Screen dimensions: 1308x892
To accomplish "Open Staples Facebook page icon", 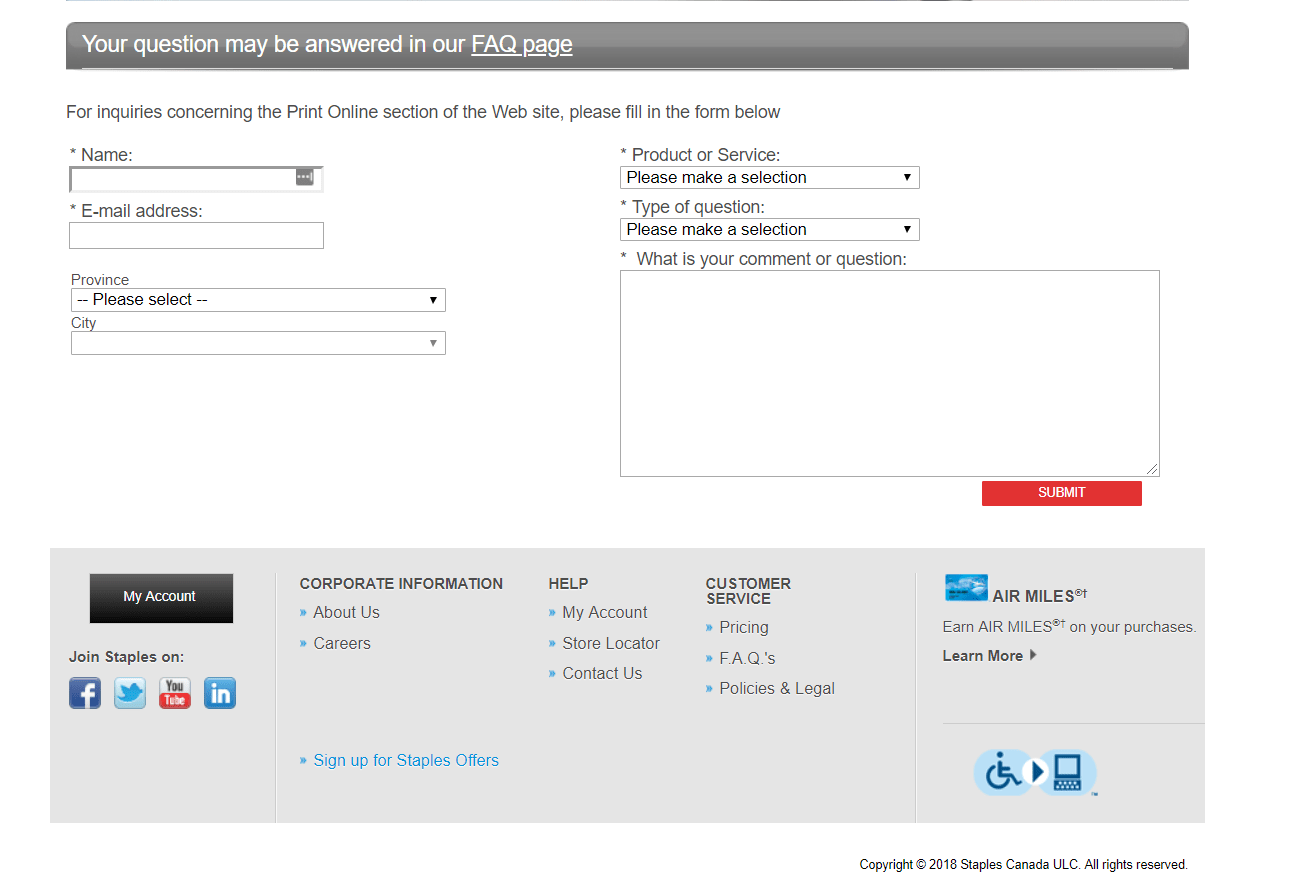I will [85, 693].
